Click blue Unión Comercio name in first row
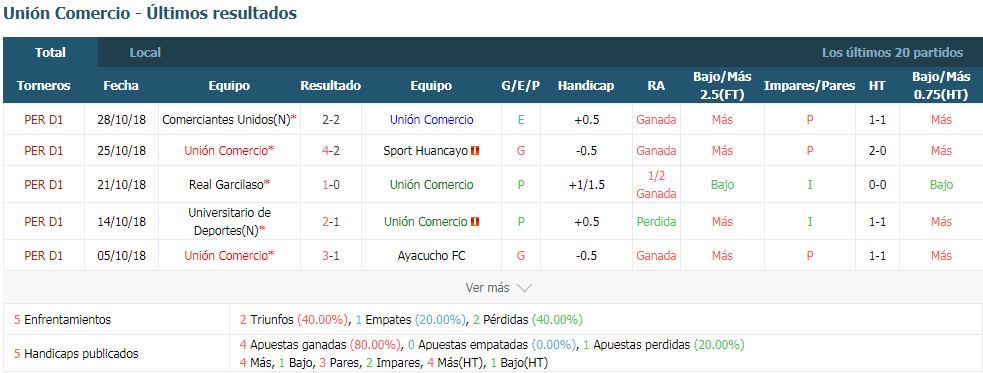This screenshot has width=983, height=373. click(431, 120)
